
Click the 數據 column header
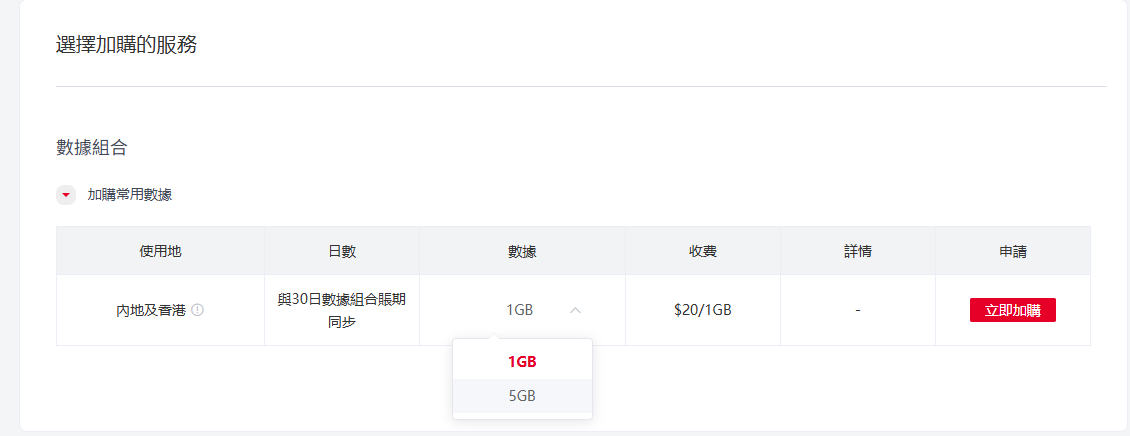click(522, 251)
